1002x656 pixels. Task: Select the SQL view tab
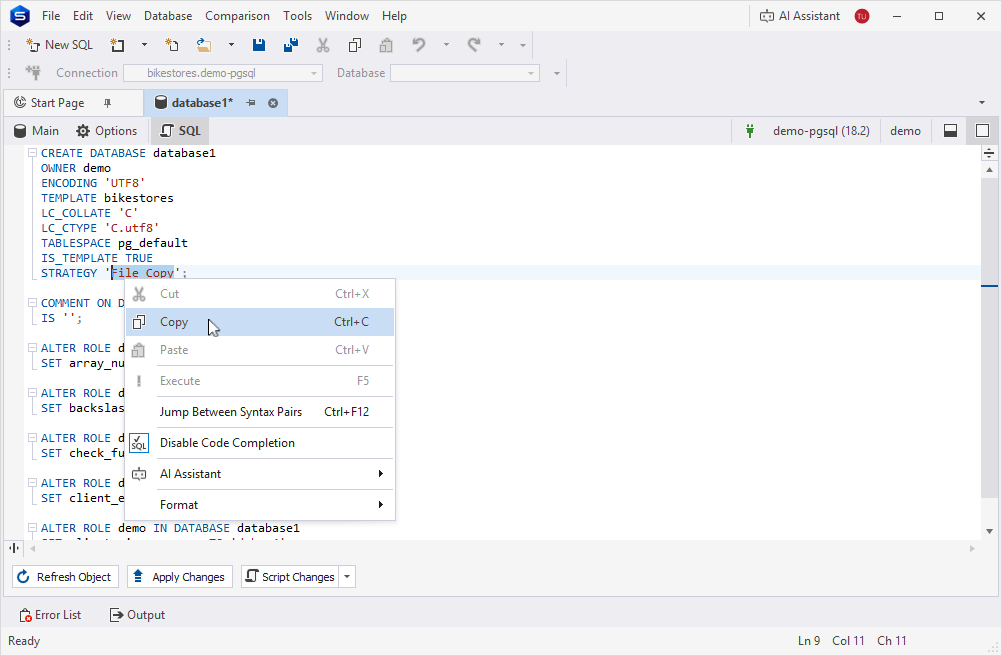(180, 131)
